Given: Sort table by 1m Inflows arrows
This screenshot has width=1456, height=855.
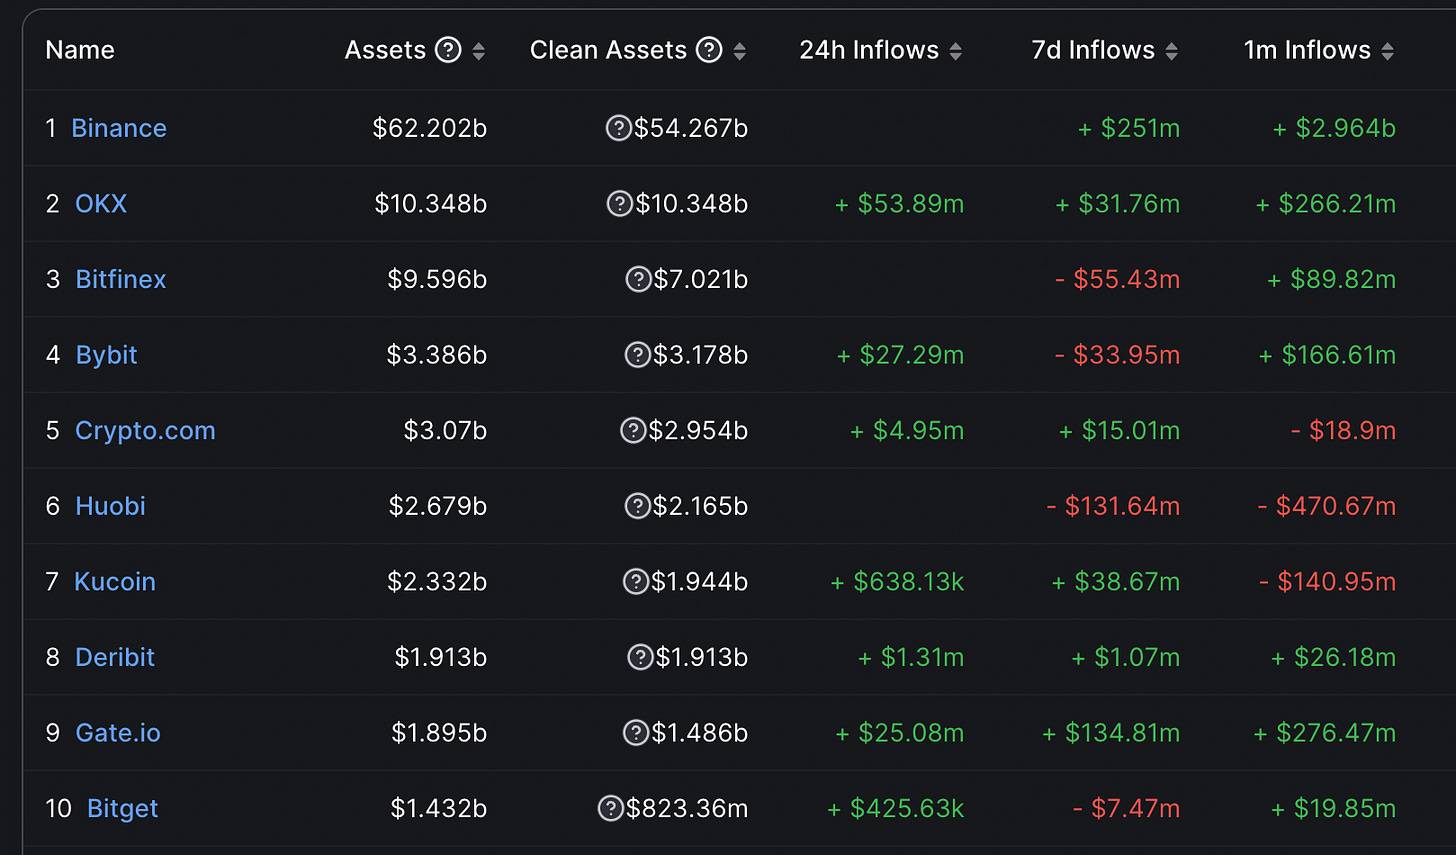Looking at the screenshot, I should (1388, 51).
